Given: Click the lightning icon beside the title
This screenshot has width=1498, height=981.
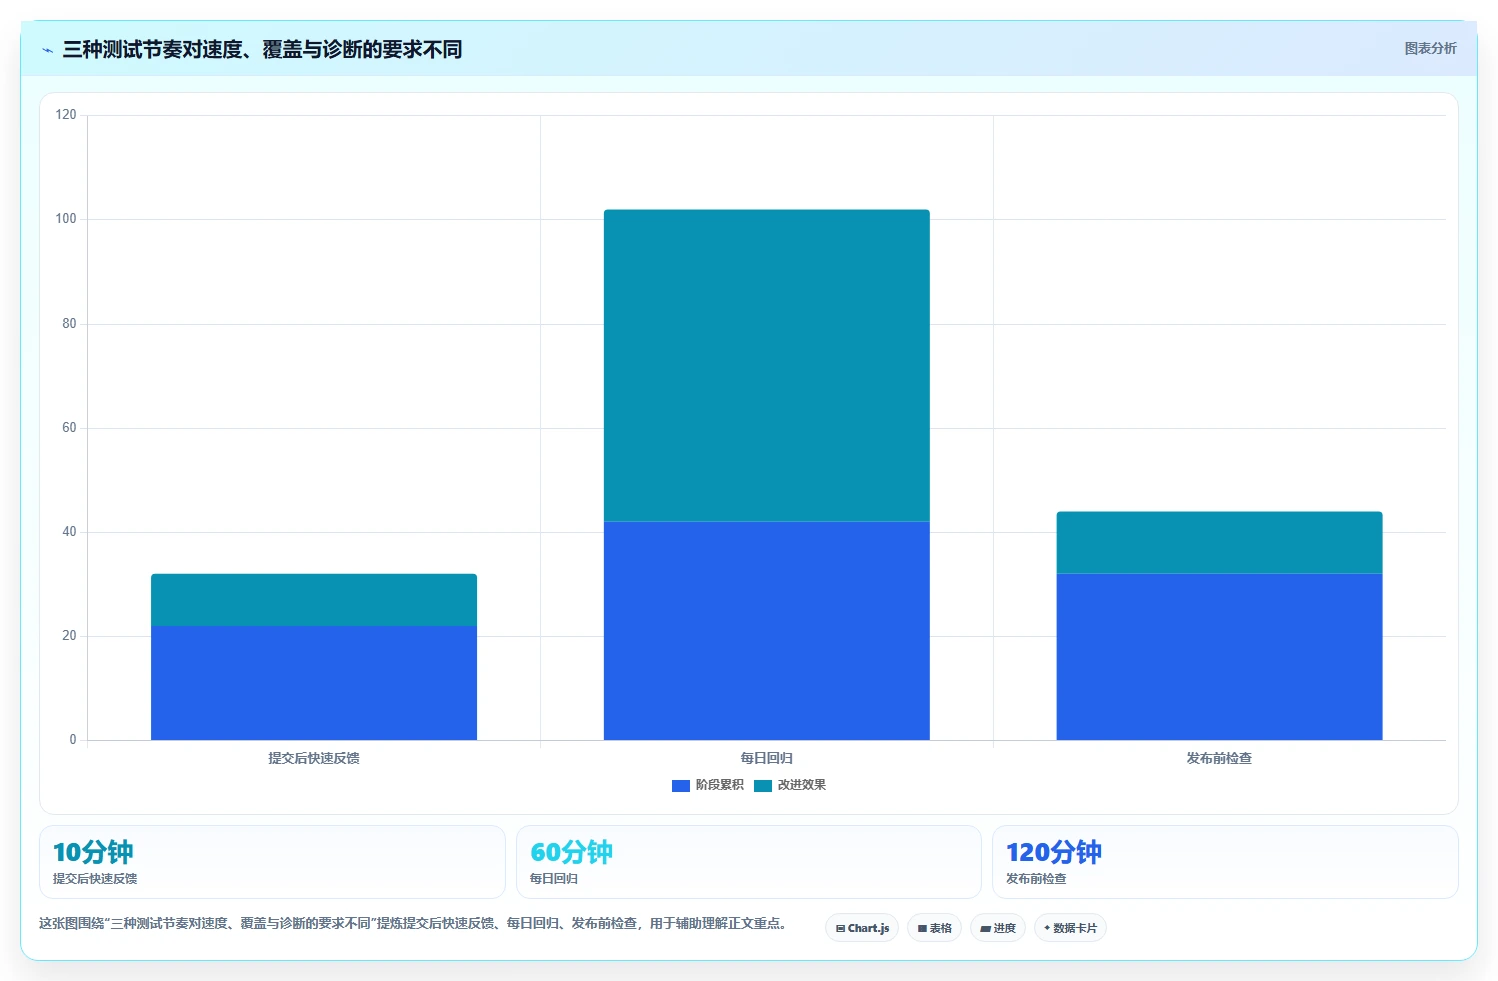Looking at the screenshot, I should 47,50.
